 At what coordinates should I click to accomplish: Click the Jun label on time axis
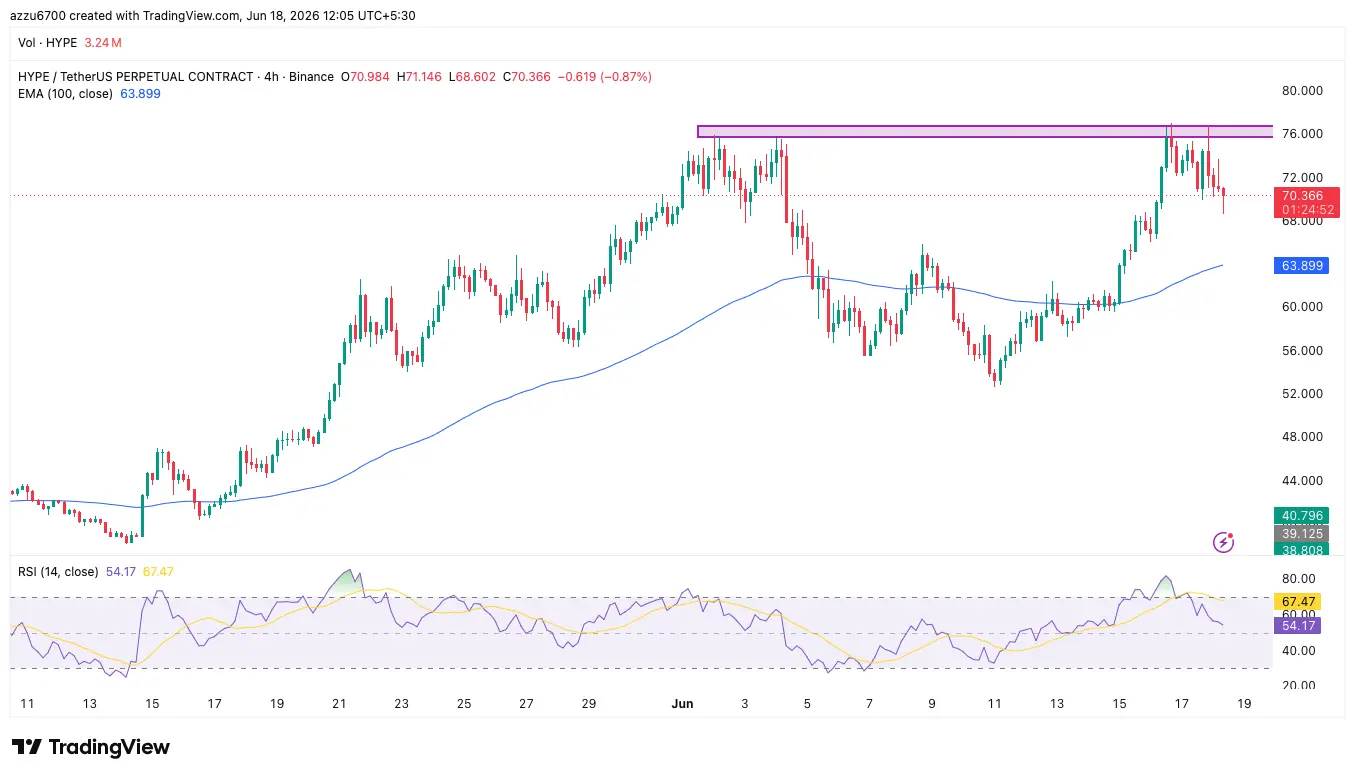682,704
